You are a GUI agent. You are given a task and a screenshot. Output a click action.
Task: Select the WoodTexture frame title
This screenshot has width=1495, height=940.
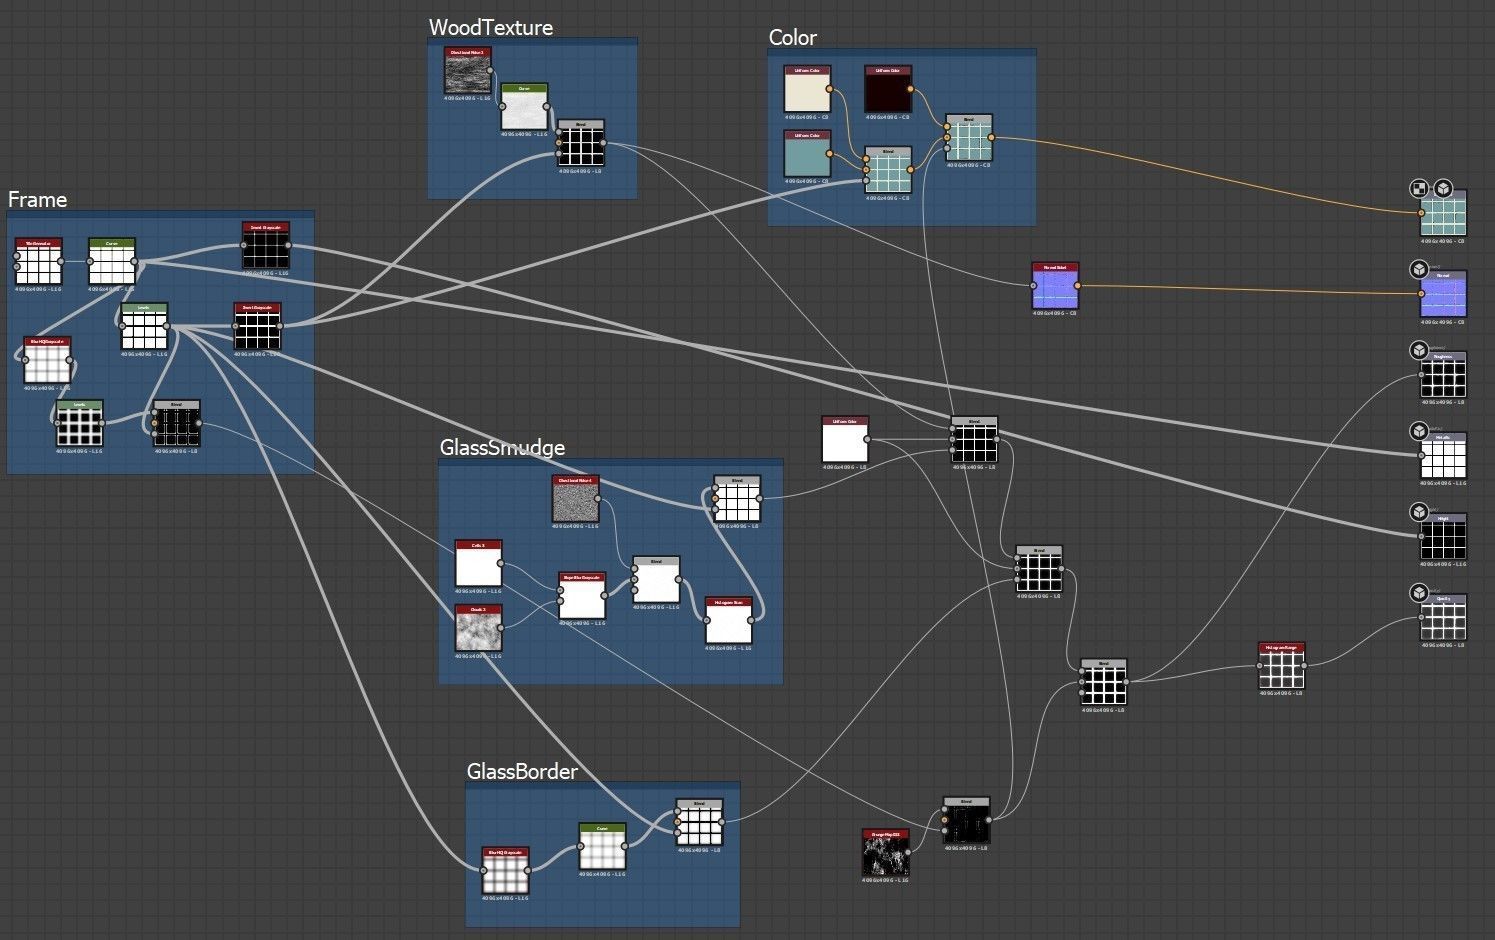click(x=491, y=27)
